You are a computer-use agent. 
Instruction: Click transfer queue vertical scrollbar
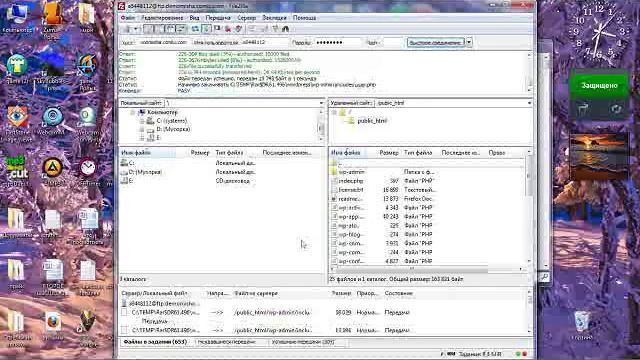[529, 312]
